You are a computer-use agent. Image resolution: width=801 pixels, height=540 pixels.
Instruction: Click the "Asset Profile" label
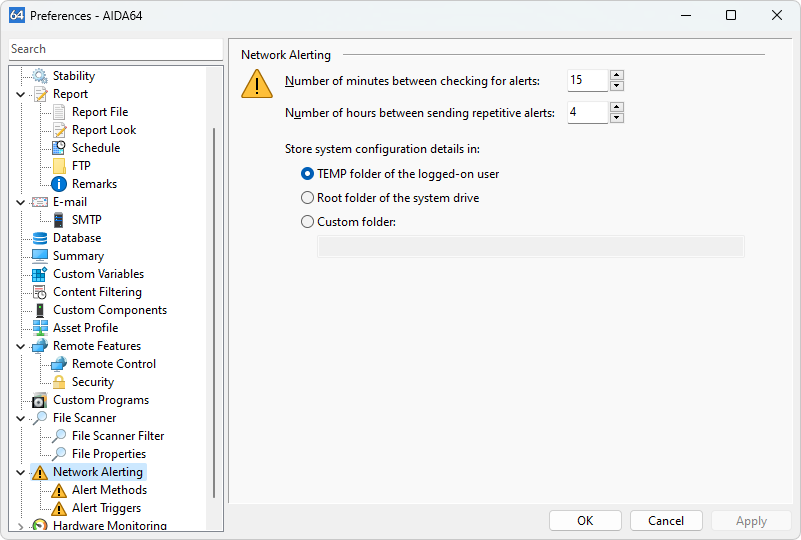click(x=86, y=328)
